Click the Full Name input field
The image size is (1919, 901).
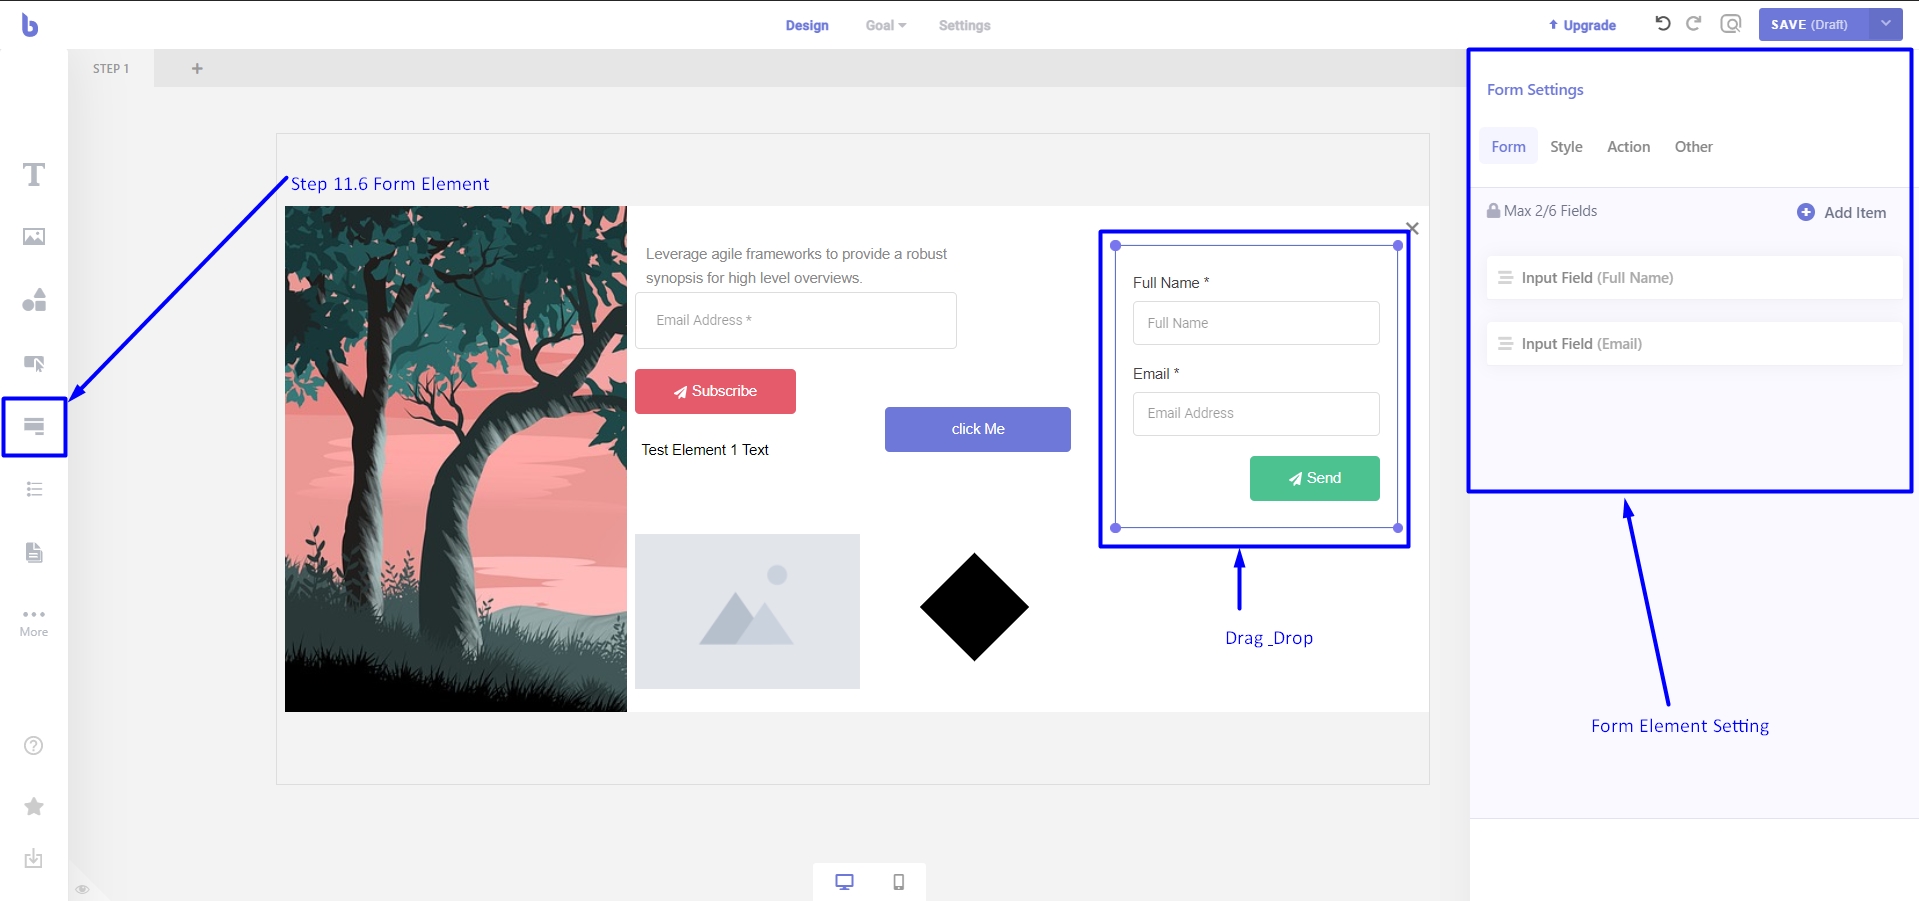pos(1256,323)
